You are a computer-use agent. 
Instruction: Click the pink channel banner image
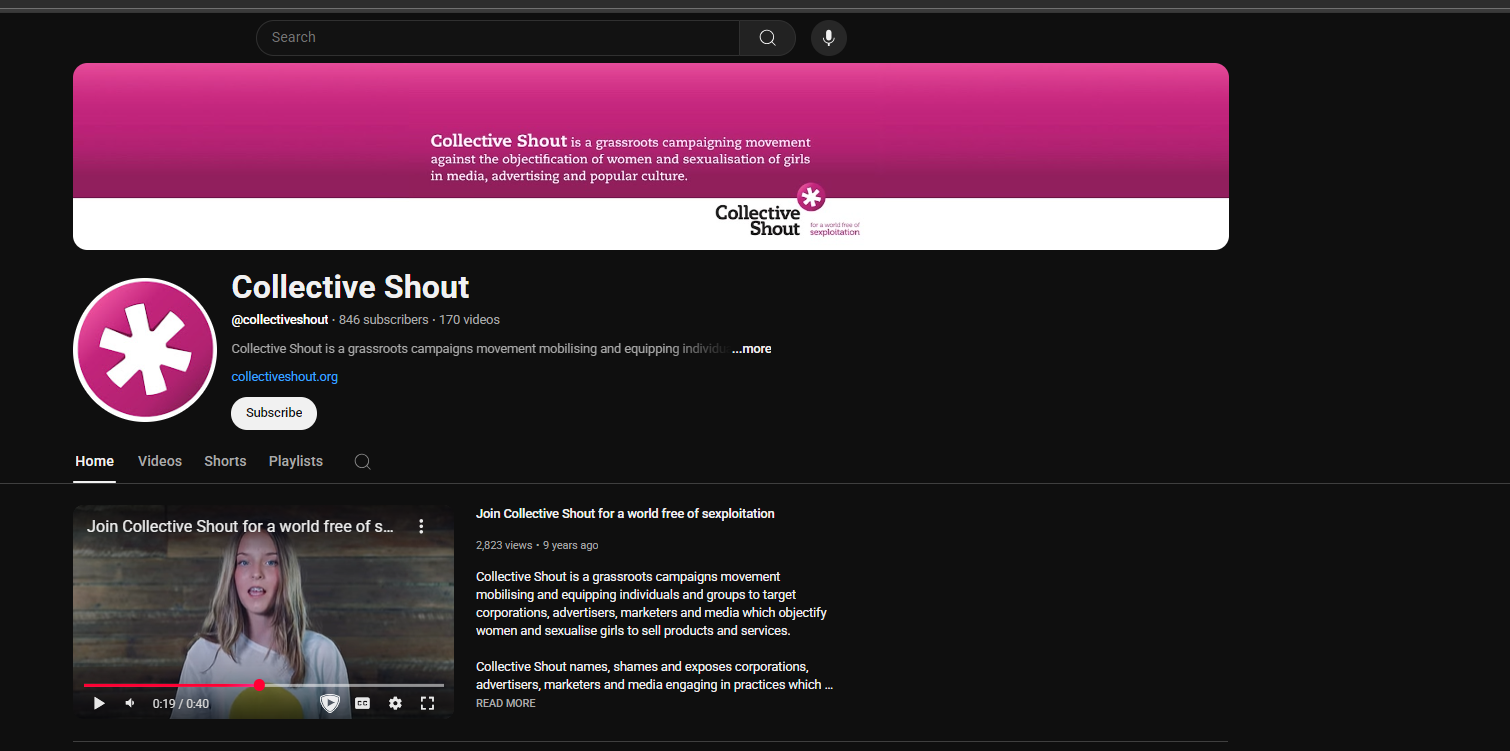coord(651,156)
